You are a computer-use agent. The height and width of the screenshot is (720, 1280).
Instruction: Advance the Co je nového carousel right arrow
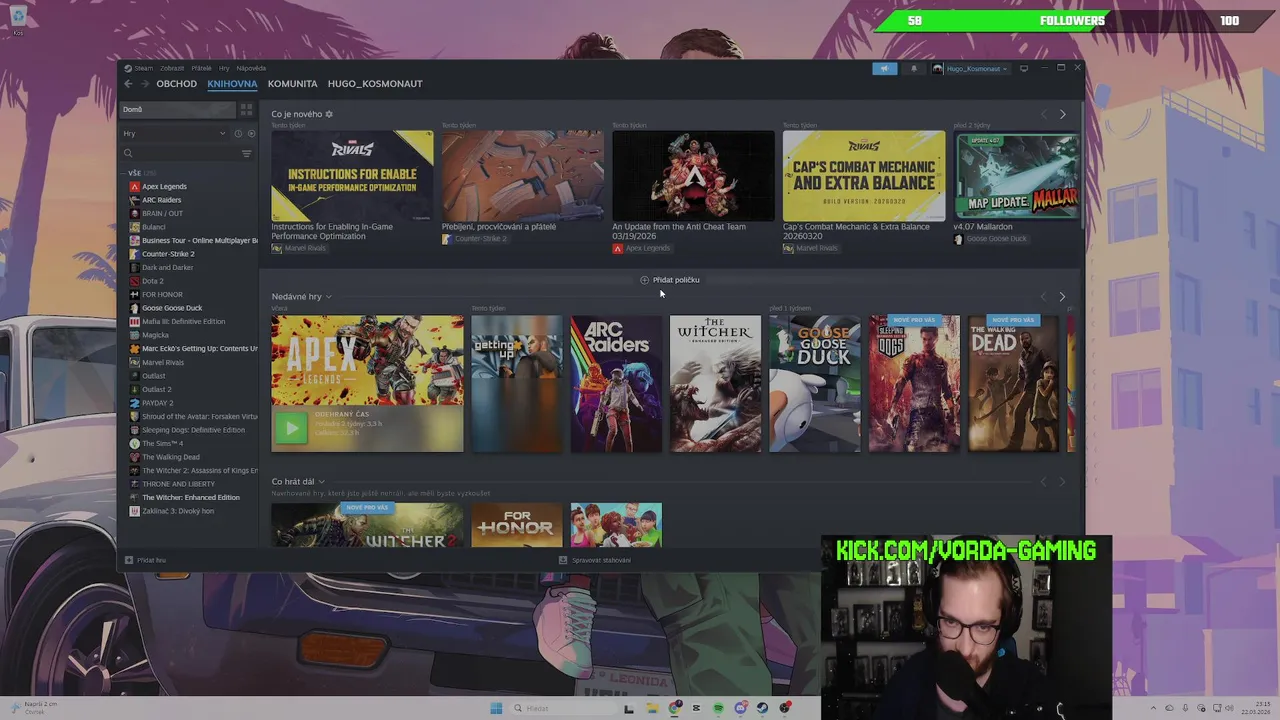tap(1062, 114)
